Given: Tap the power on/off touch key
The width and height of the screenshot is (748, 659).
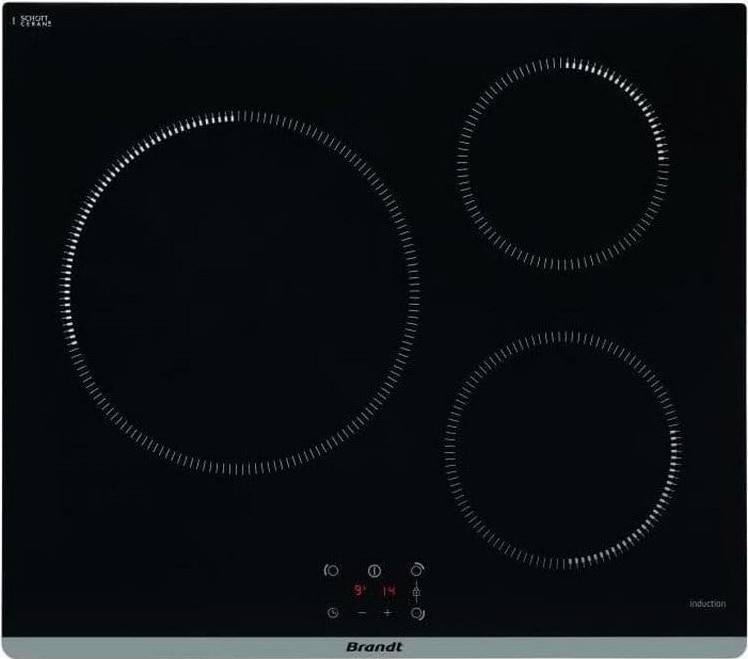Looking at the screenshot, I should click(375, 570).
